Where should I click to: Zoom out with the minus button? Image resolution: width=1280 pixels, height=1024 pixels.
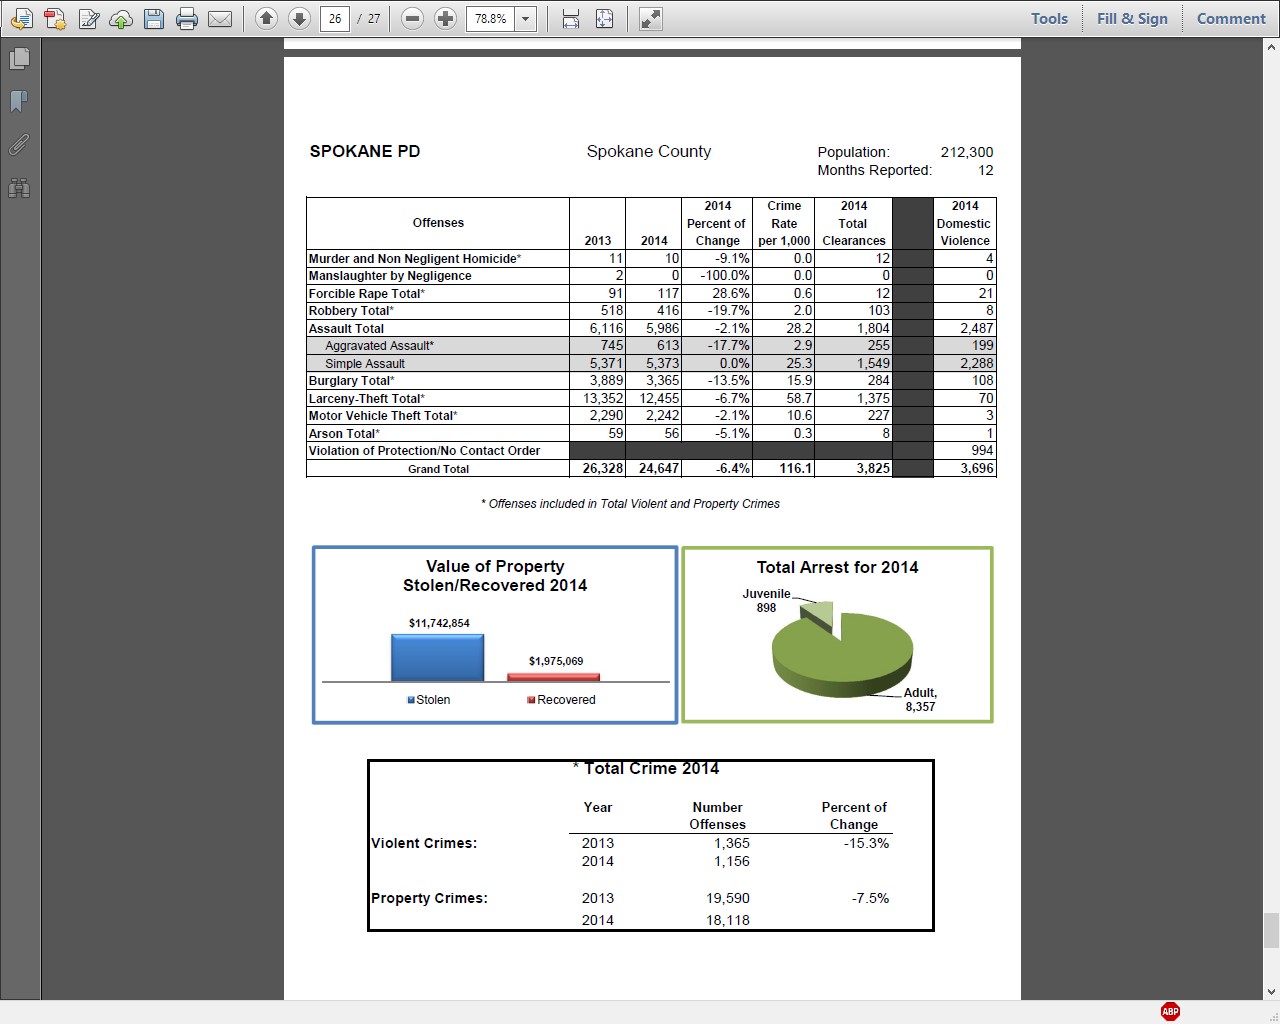pyautogui.click(x=413, y=18)
